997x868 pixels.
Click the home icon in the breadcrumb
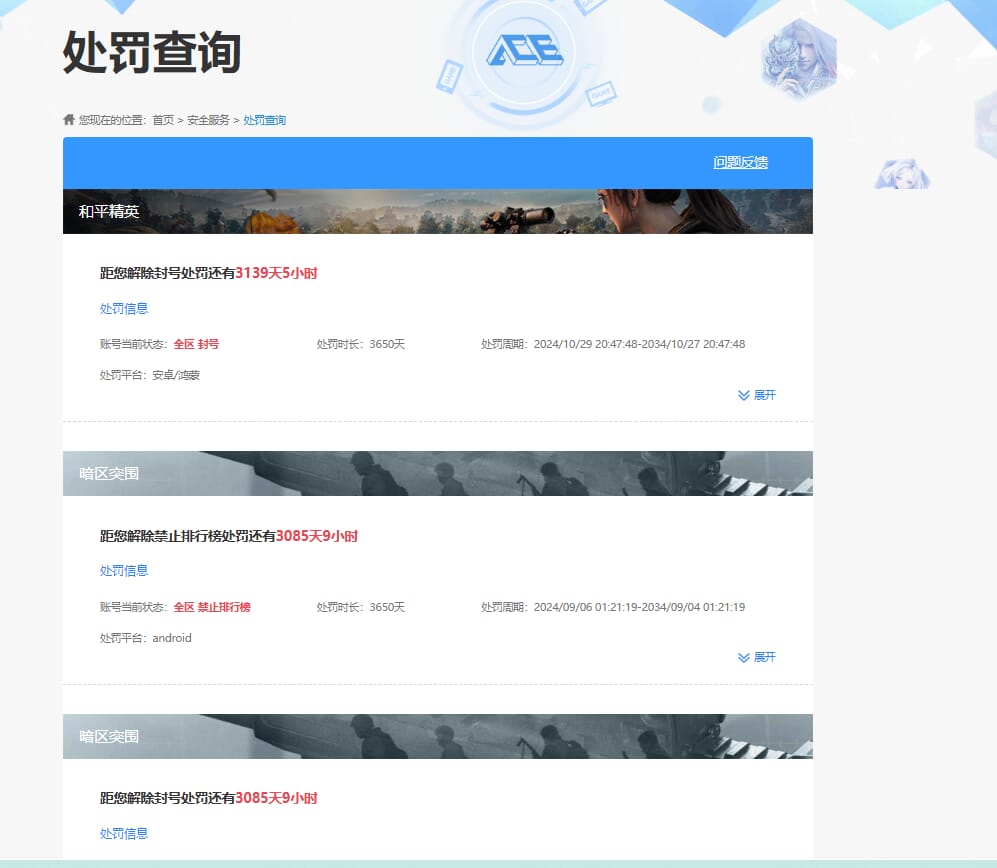67,119
